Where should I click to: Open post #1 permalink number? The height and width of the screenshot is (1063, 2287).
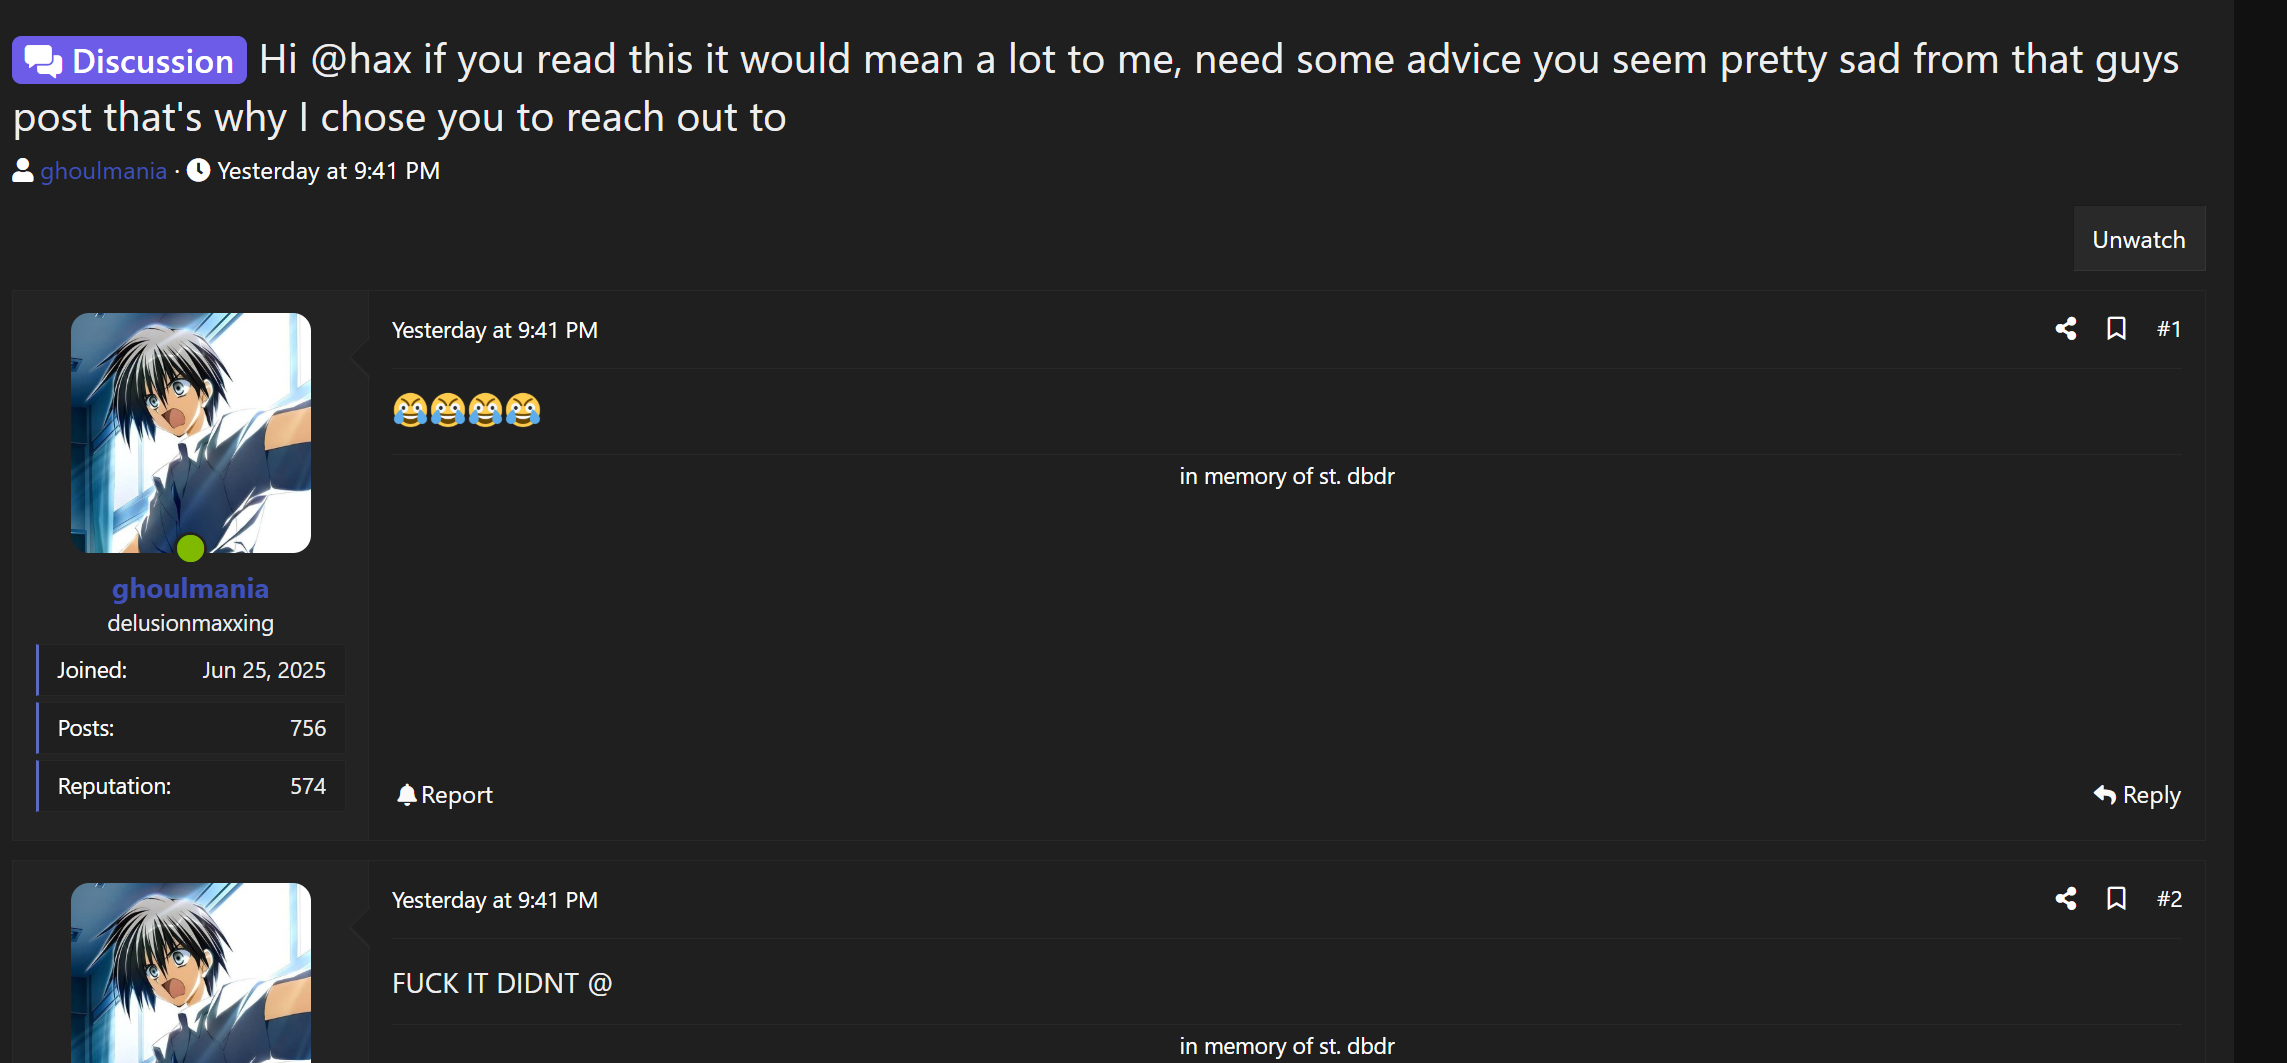coord(2169,329)
